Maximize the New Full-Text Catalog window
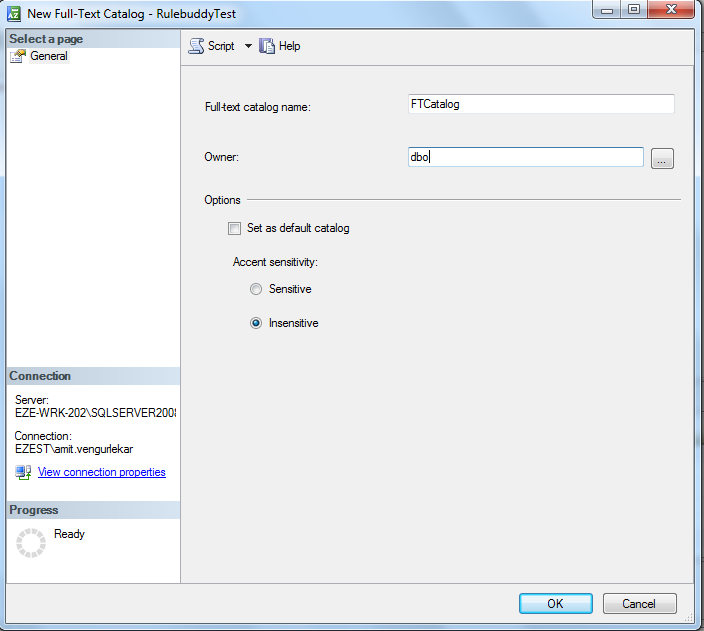 [x=633, y=10]
